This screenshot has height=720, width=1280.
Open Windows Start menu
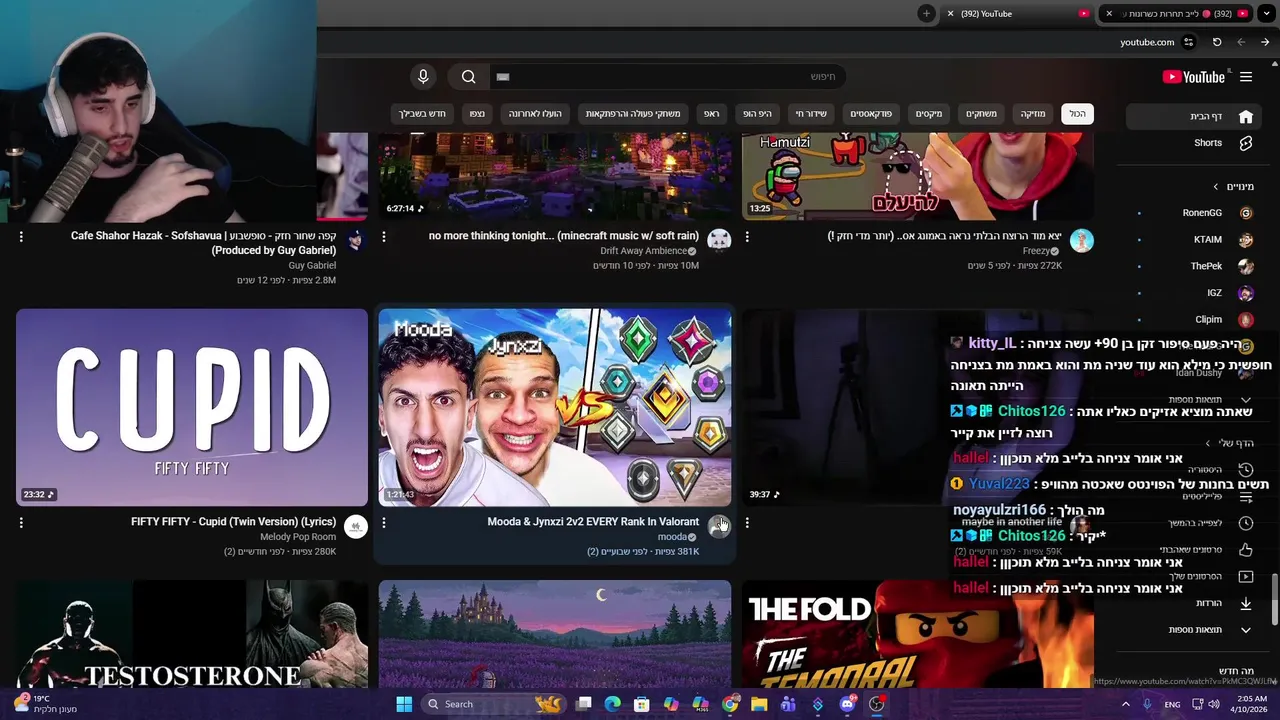[x=404, y=704]
